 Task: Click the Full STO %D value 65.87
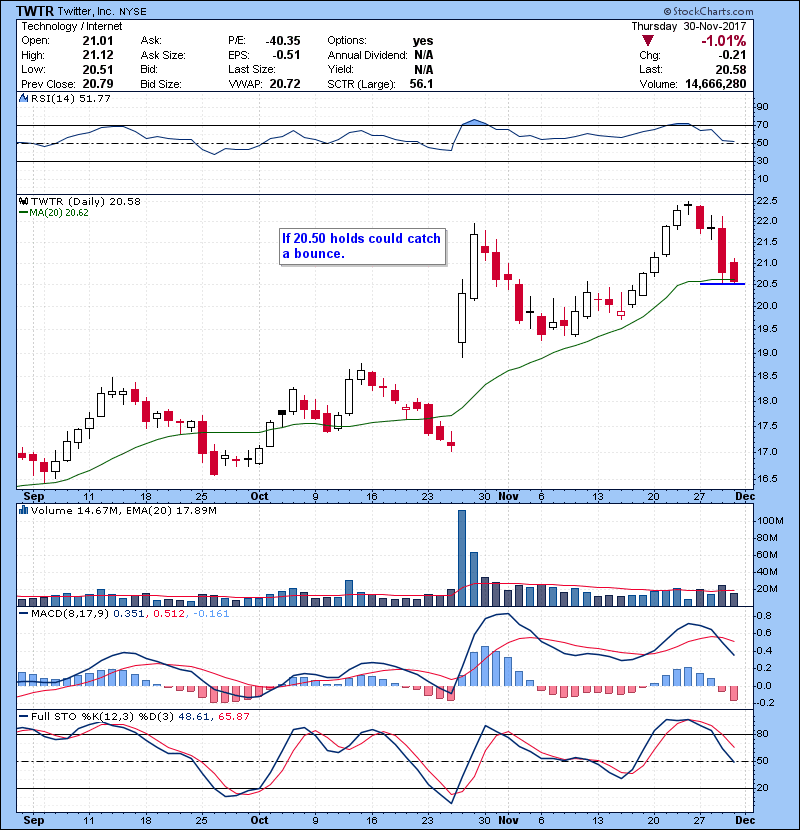233,717
